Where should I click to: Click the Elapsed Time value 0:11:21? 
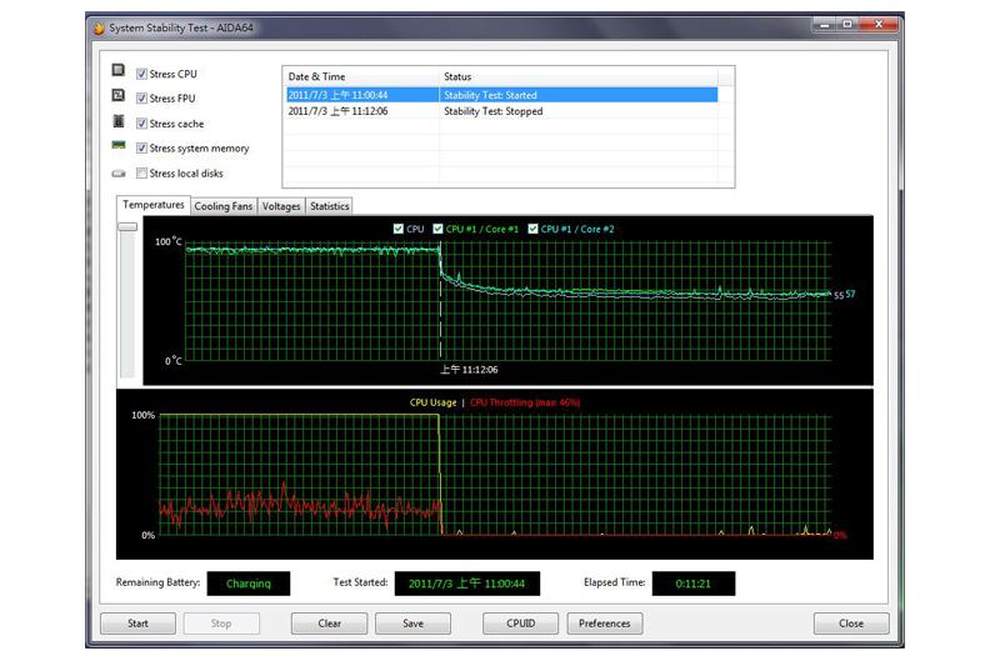[693, 583]
